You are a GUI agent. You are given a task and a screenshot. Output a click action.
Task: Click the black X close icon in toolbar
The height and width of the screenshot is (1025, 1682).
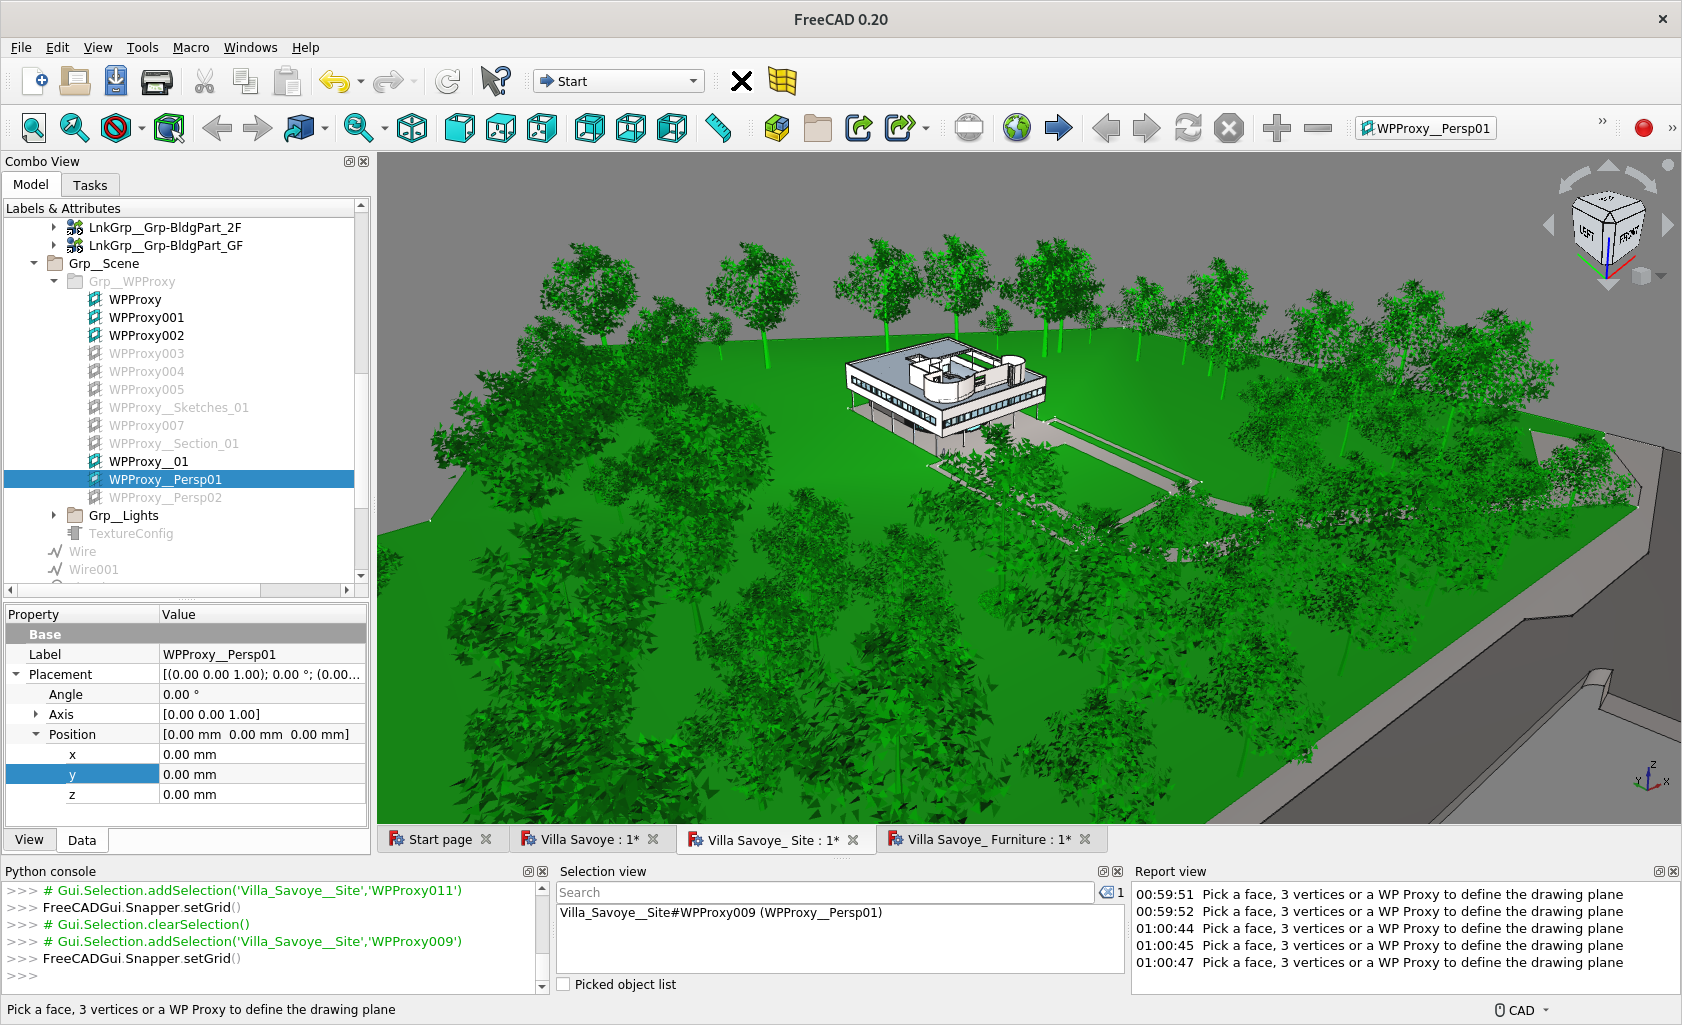point(741,81)
